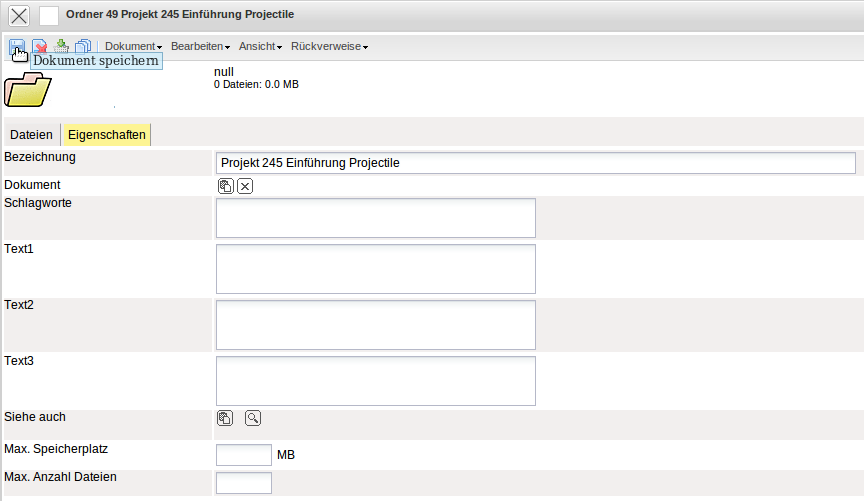Image resolution: width=864 pixels, height=501 pixels.
Task: Click the paste icon in Dokument row
Action: pyautogui.click(x=225, y=186)
